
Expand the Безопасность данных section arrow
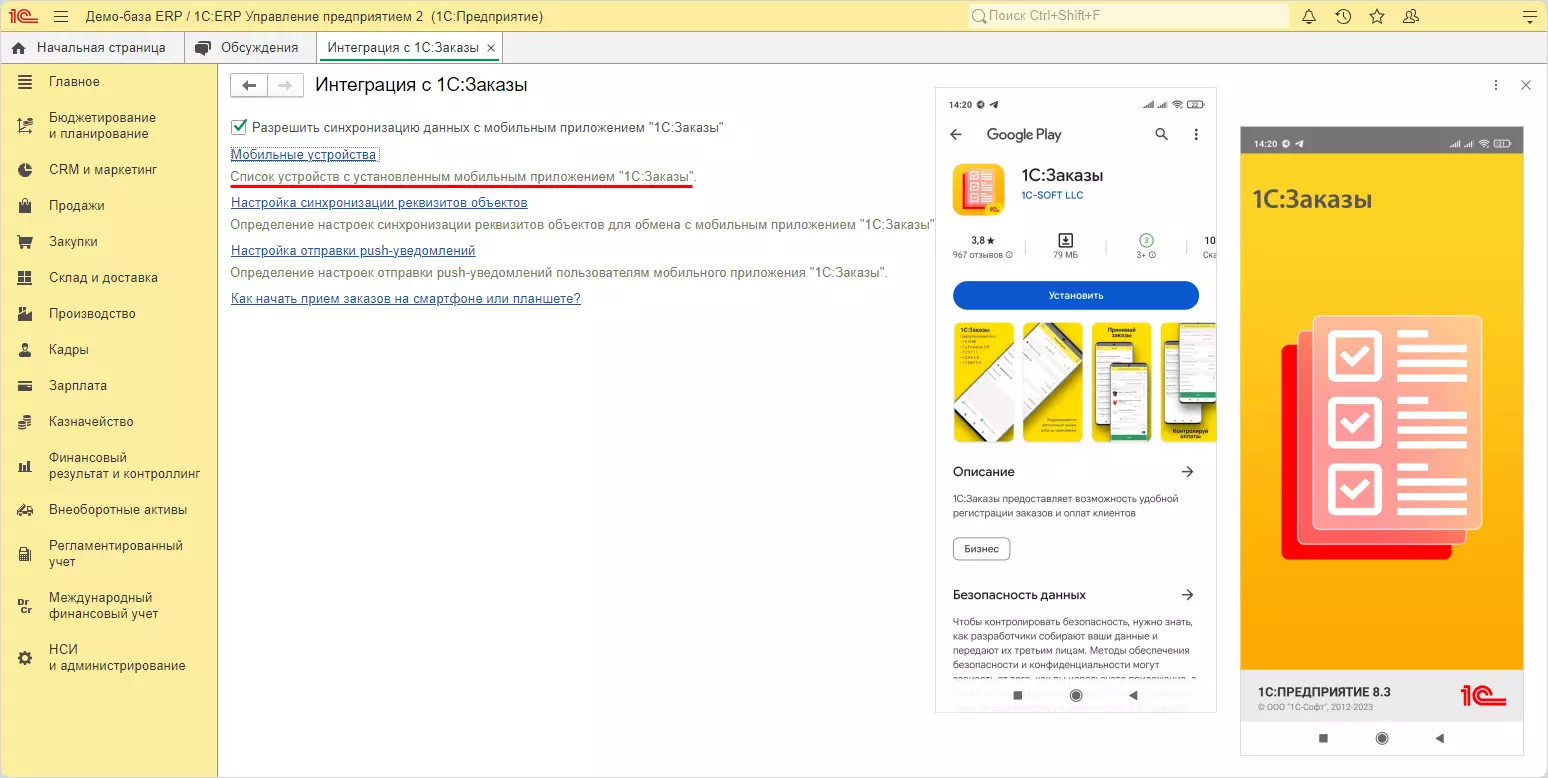point(1187,595)
